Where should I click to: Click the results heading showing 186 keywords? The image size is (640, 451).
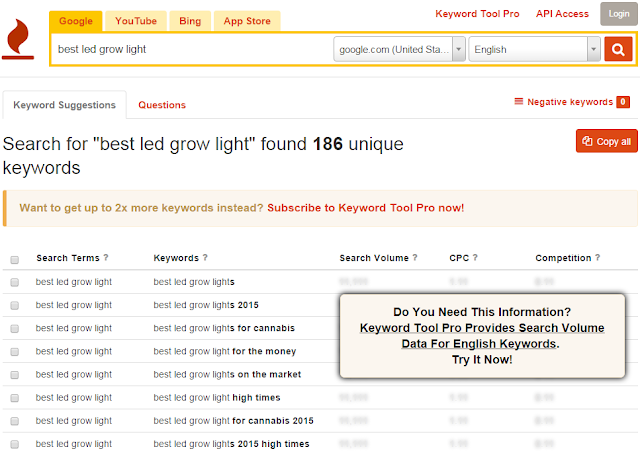(x=203, y=156)
